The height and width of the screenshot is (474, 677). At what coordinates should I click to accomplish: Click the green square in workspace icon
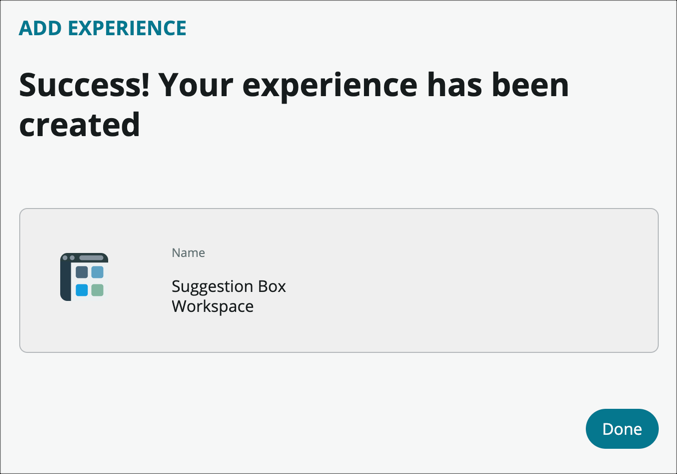97,290
